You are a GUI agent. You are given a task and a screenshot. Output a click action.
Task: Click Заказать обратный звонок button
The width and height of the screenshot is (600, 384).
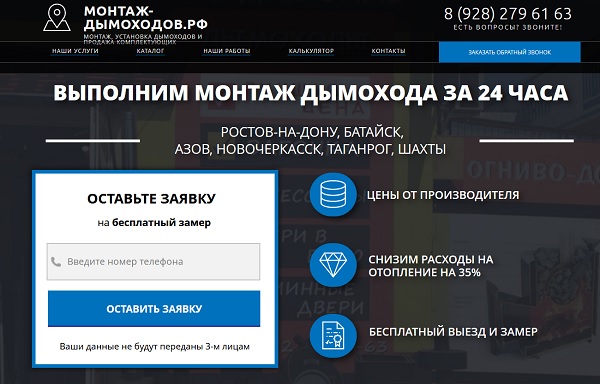(x=510, y=52)
